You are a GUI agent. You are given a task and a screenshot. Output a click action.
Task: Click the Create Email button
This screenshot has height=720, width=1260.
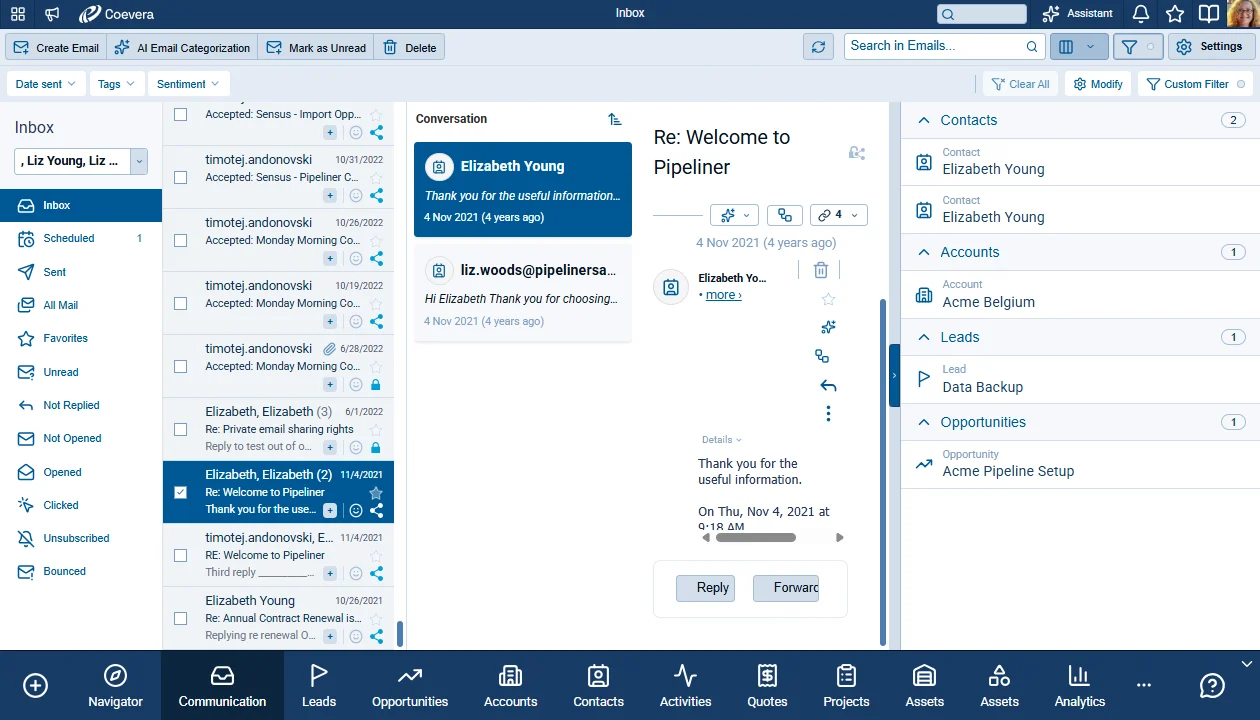[57, 47]
